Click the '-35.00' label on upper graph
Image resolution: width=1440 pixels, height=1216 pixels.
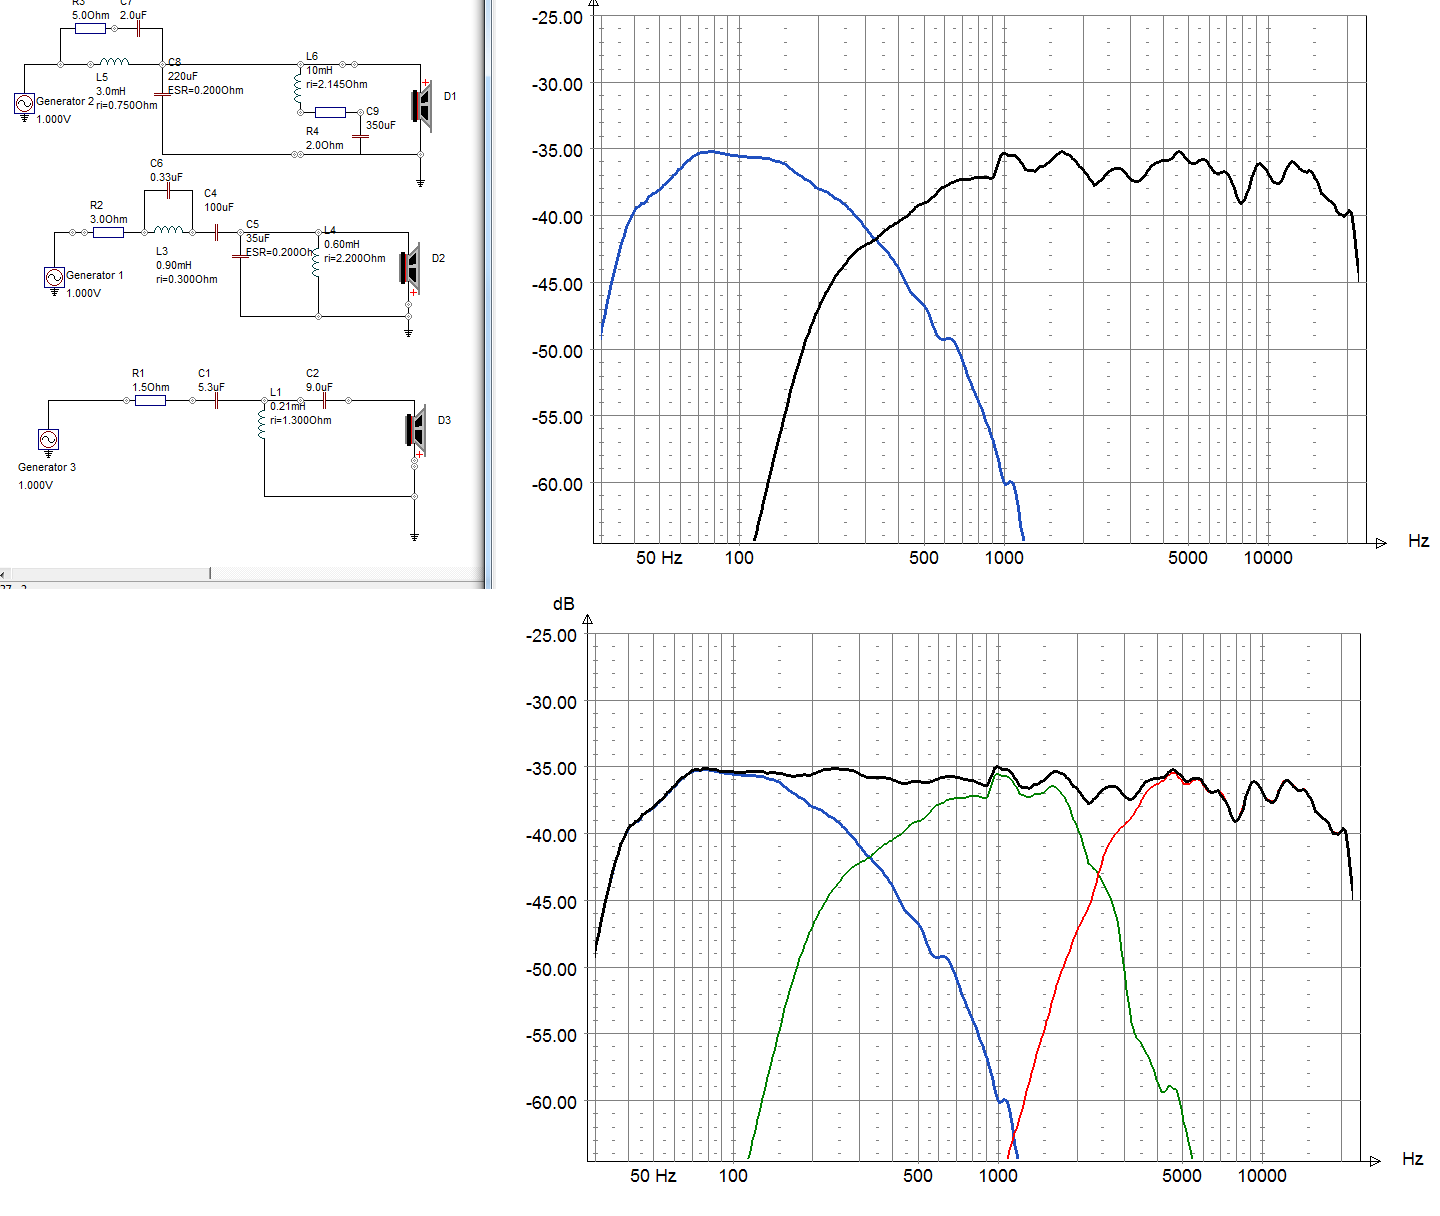(557, 151)
